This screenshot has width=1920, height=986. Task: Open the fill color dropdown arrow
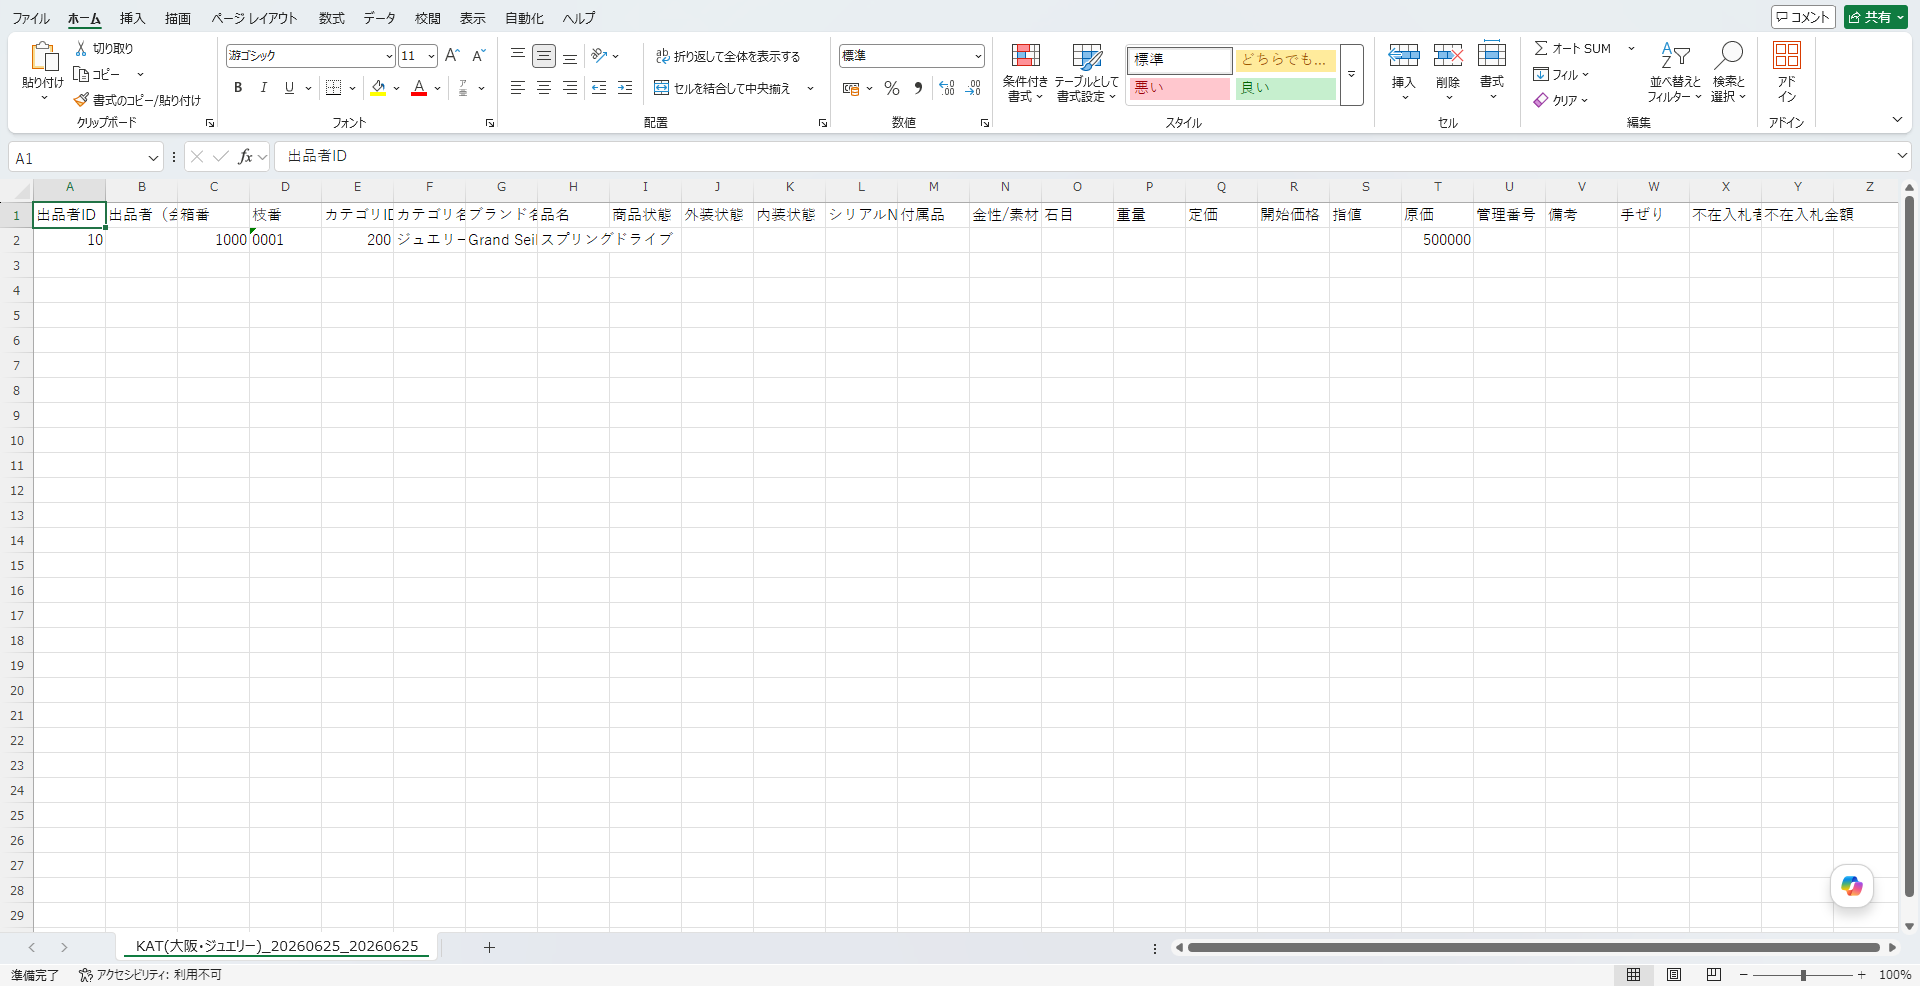[x=397, y=88]
